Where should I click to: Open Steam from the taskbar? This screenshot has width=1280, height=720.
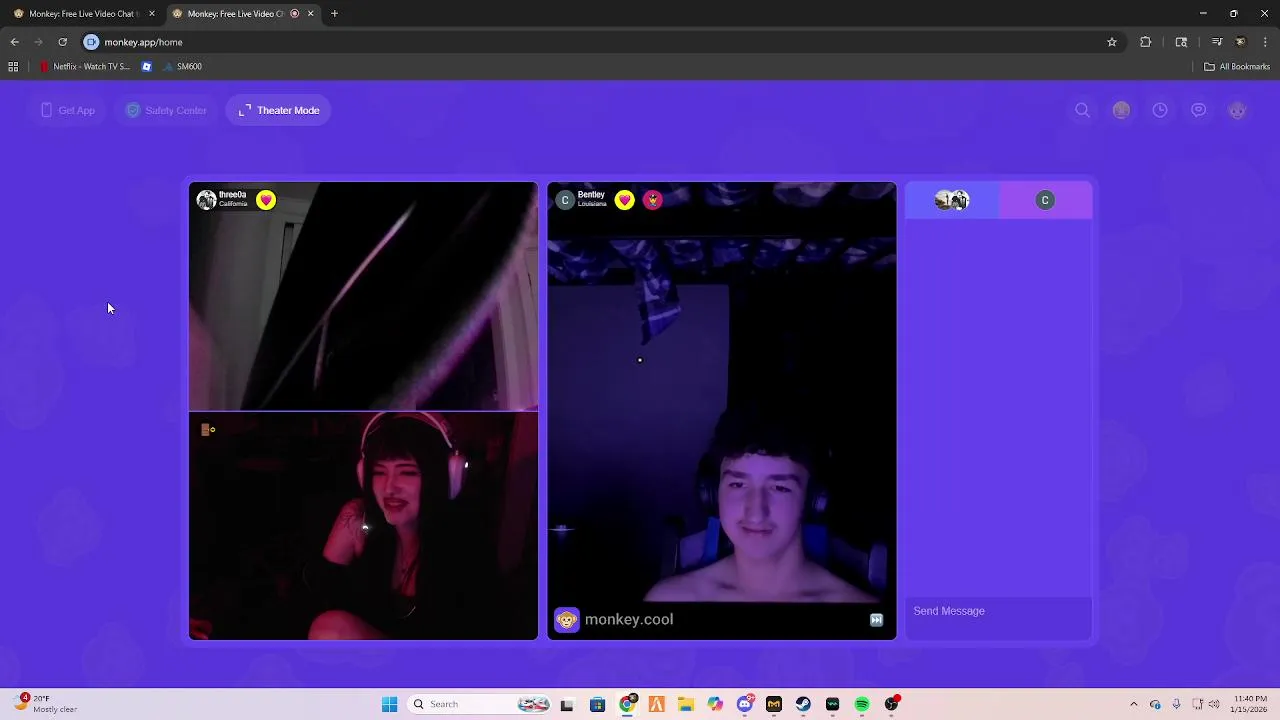coord(803,704)
